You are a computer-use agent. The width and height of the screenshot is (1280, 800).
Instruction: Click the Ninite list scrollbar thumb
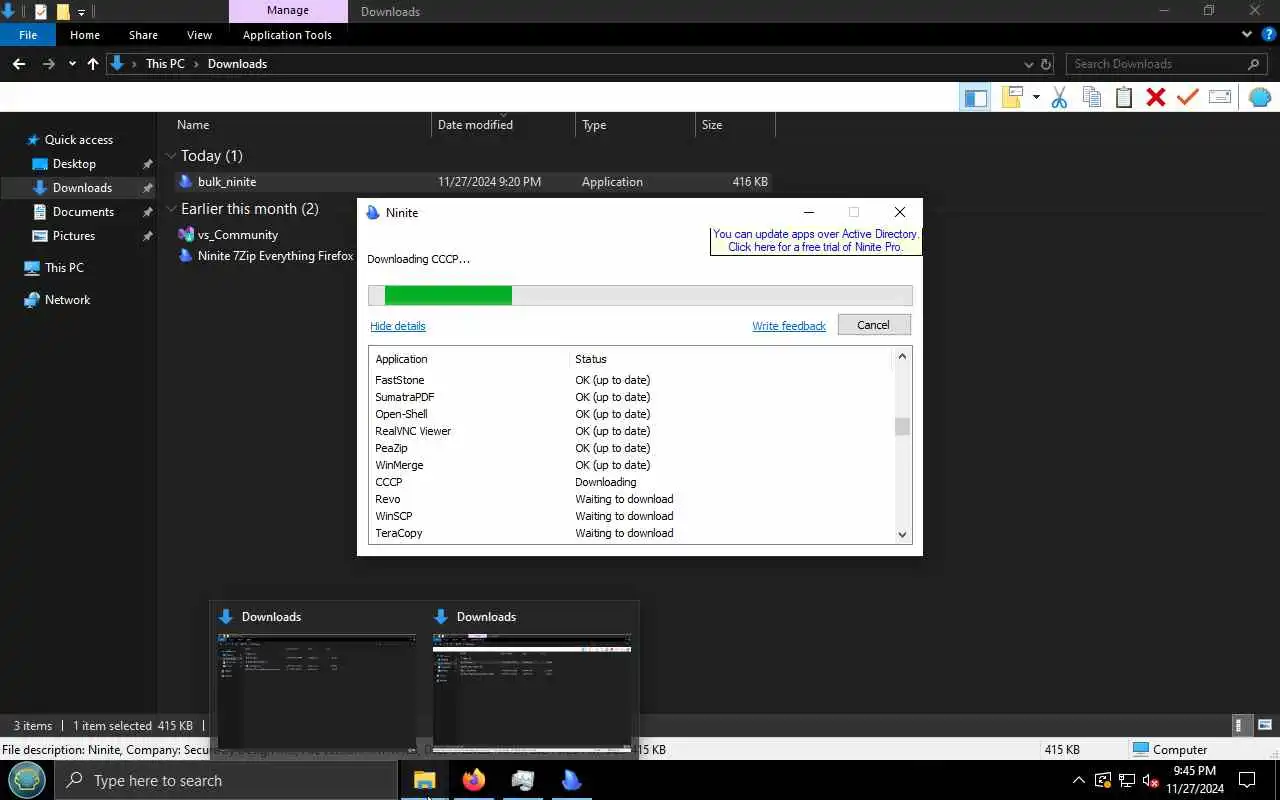point(902,427)
